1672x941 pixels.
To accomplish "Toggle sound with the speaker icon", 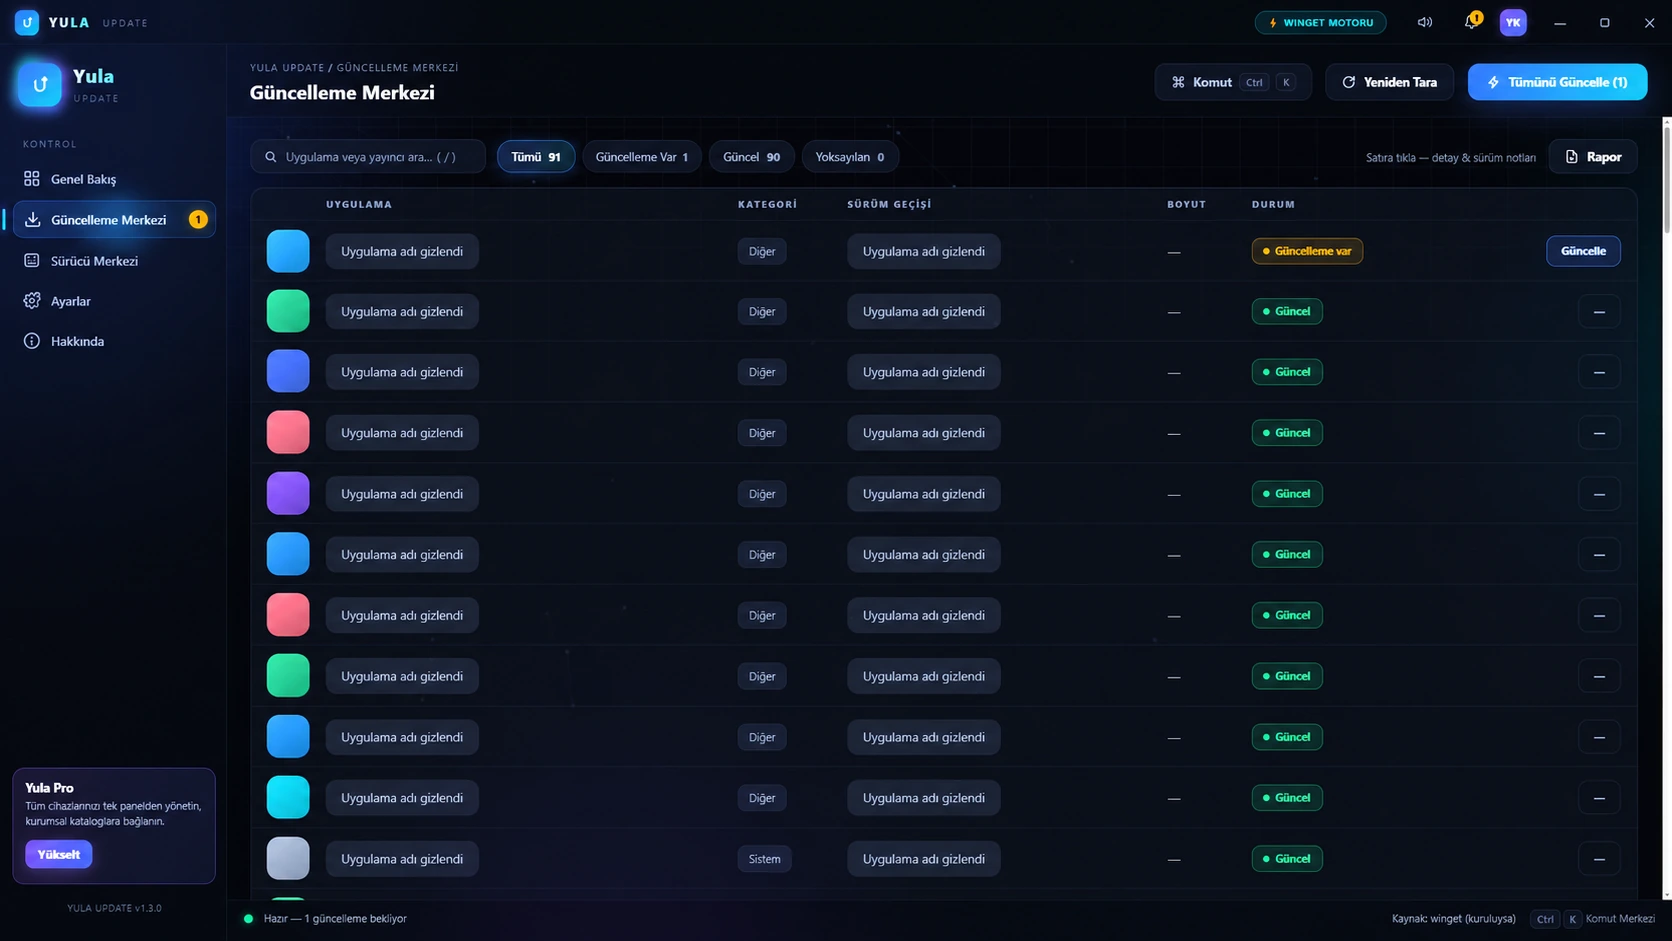I will click(1424, 22).
